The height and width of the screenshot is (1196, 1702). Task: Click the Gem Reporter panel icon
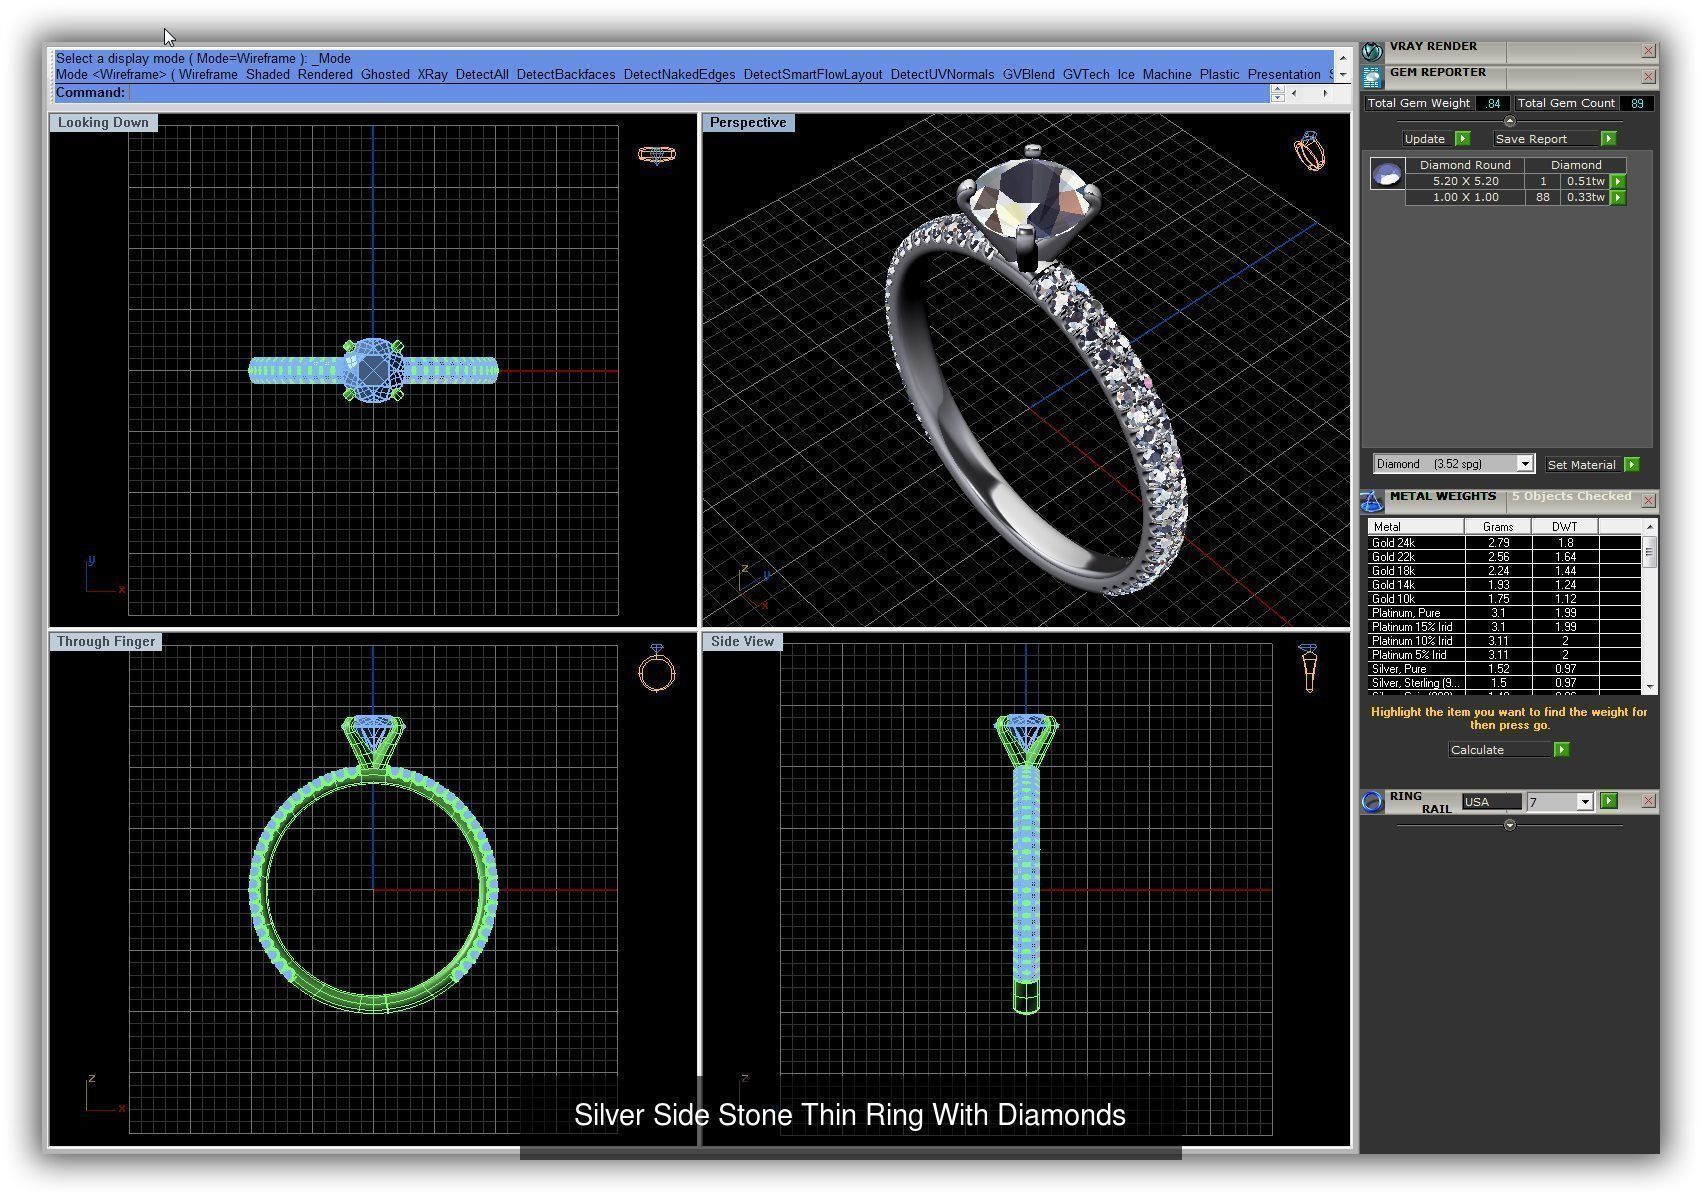(1372, 76)
